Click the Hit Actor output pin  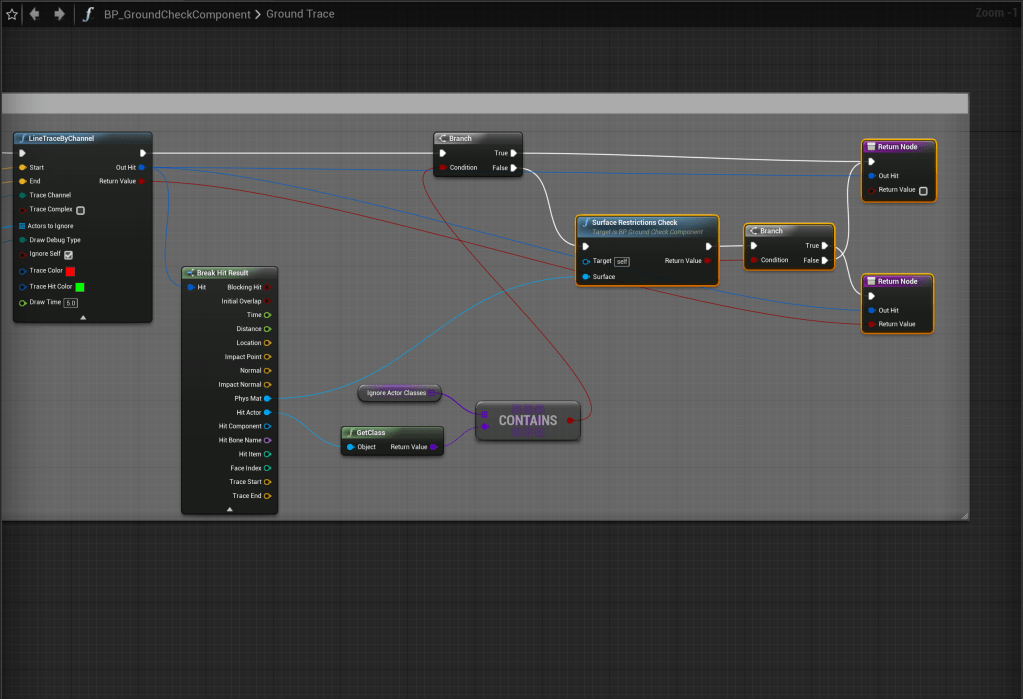click(x=267, y=412)
